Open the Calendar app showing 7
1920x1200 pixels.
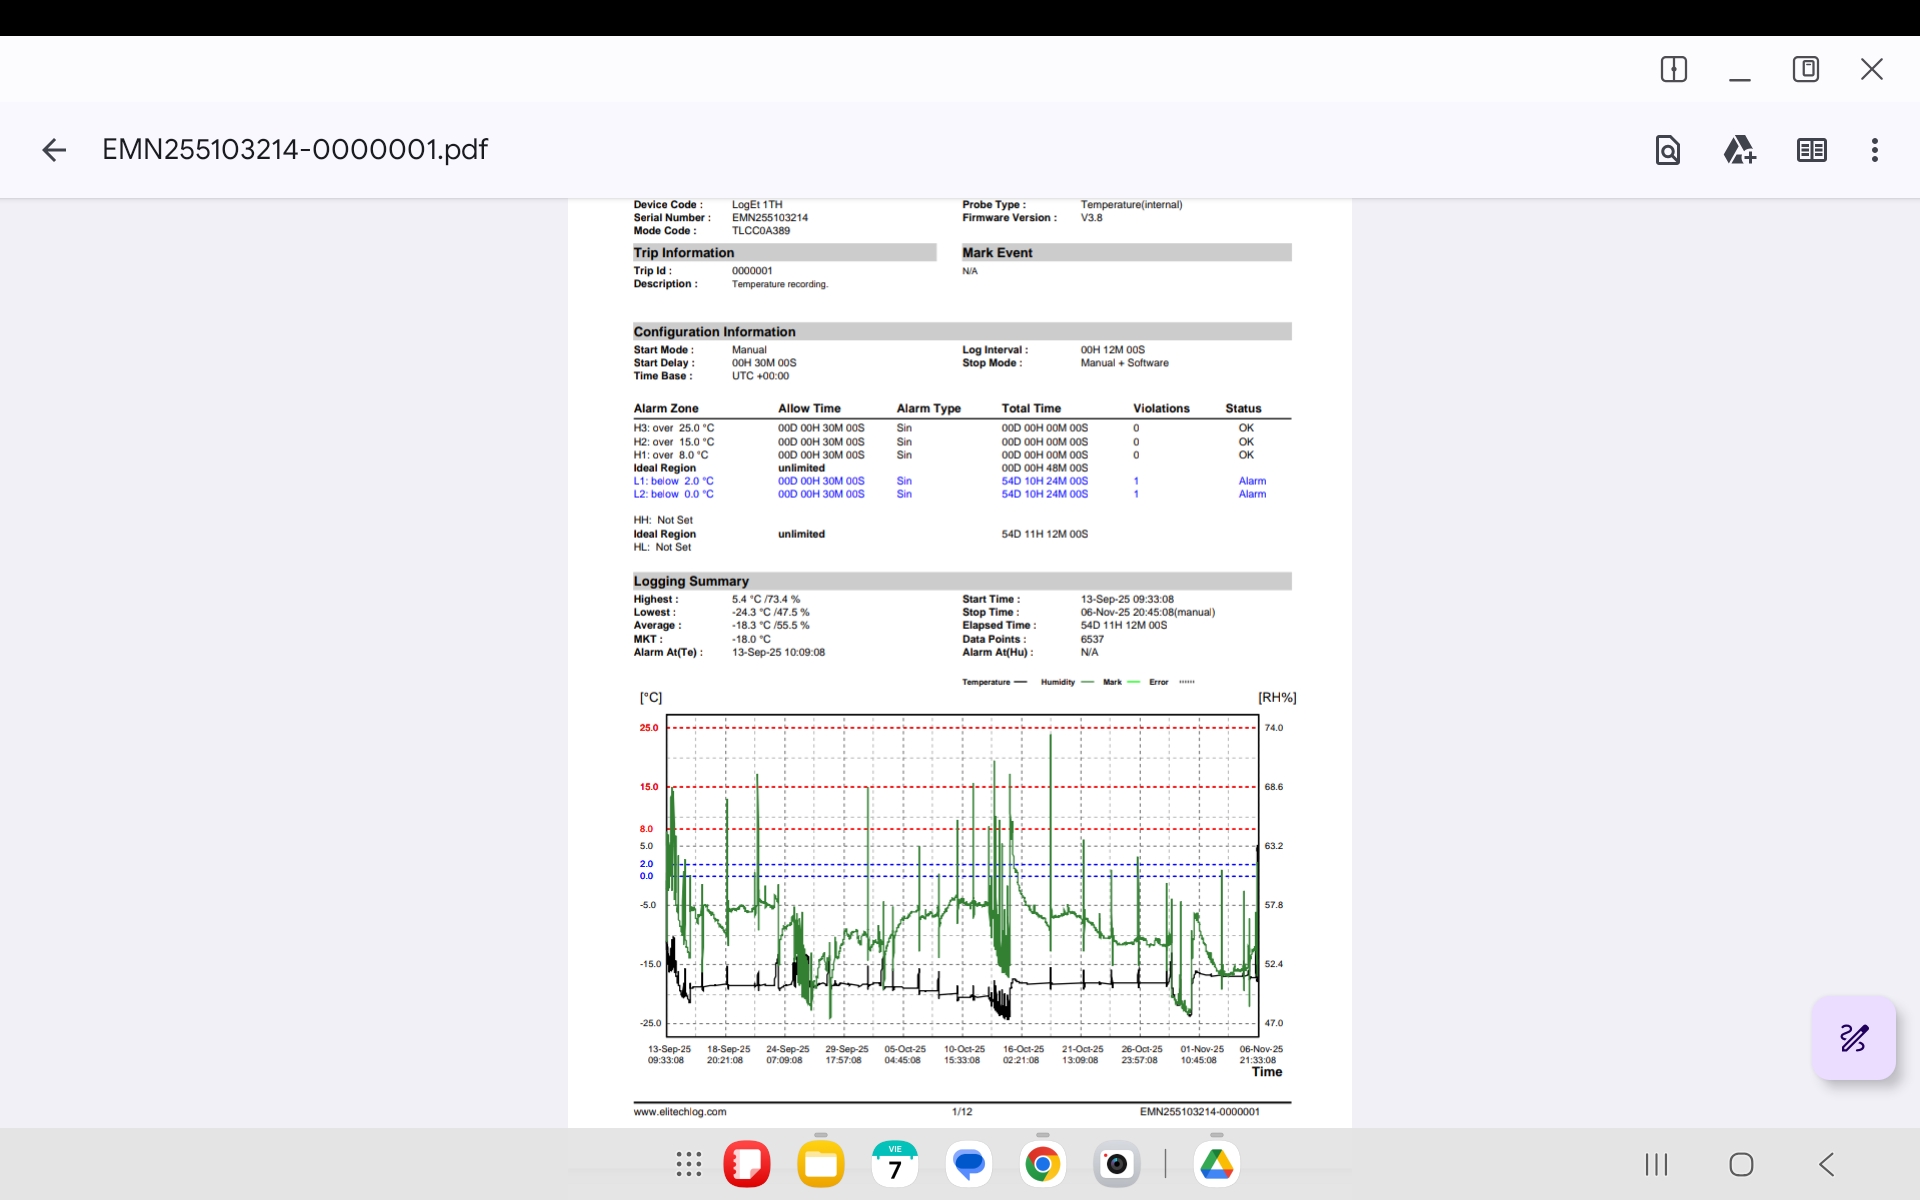coord(894,1164)
